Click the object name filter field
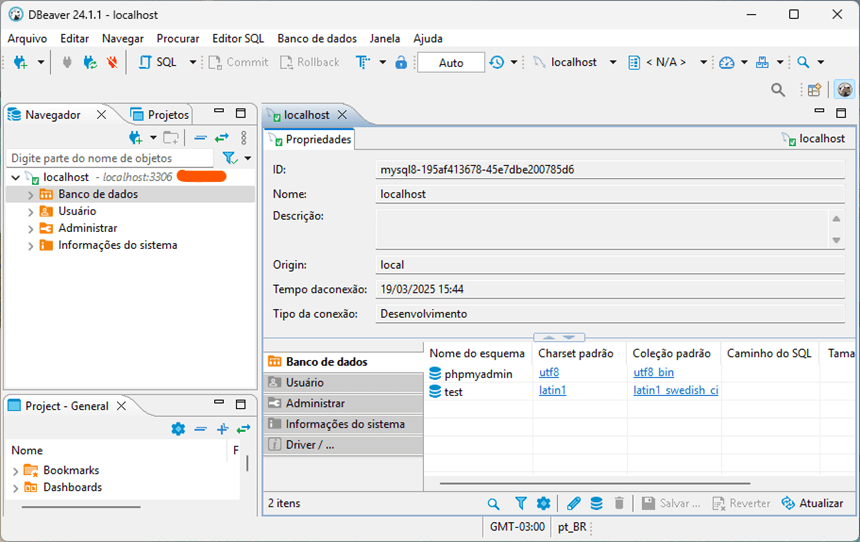The height and width of the screenshot is (542, 860). 110,158
